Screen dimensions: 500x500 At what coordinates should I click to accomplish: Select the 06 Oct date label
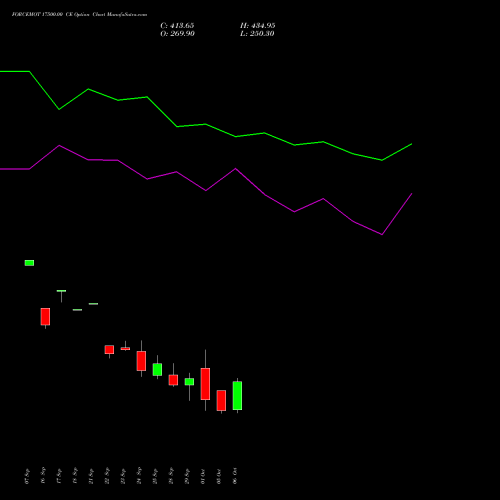(235, 476)
